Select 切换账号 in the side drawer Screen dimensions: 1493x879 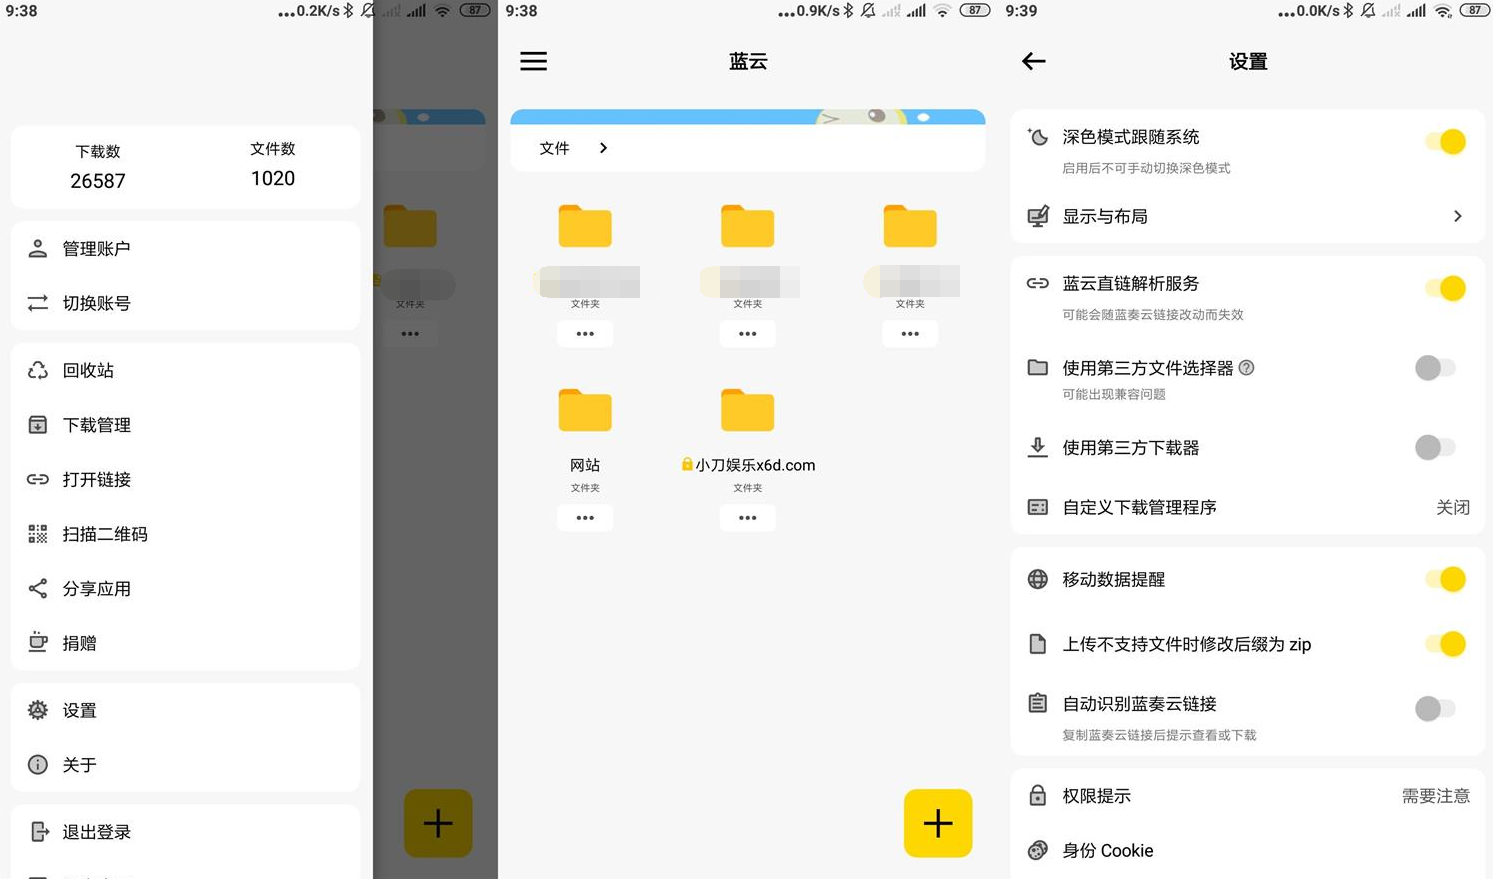pos(185,303)
